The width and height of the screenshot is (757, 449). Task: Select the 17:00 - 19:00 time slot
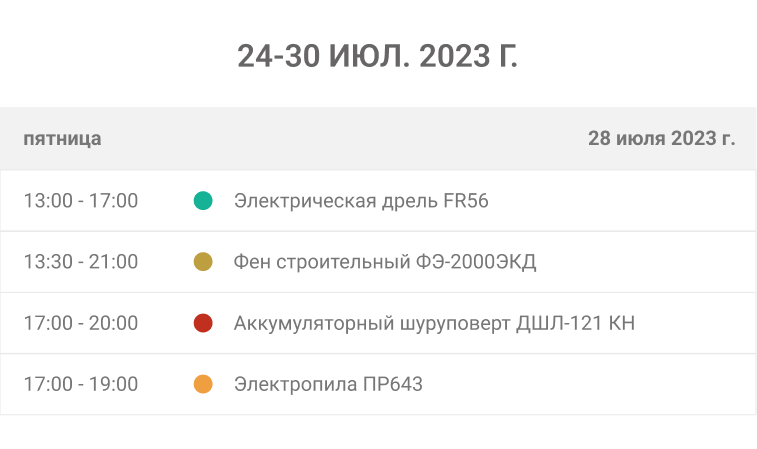coord(80,384)
